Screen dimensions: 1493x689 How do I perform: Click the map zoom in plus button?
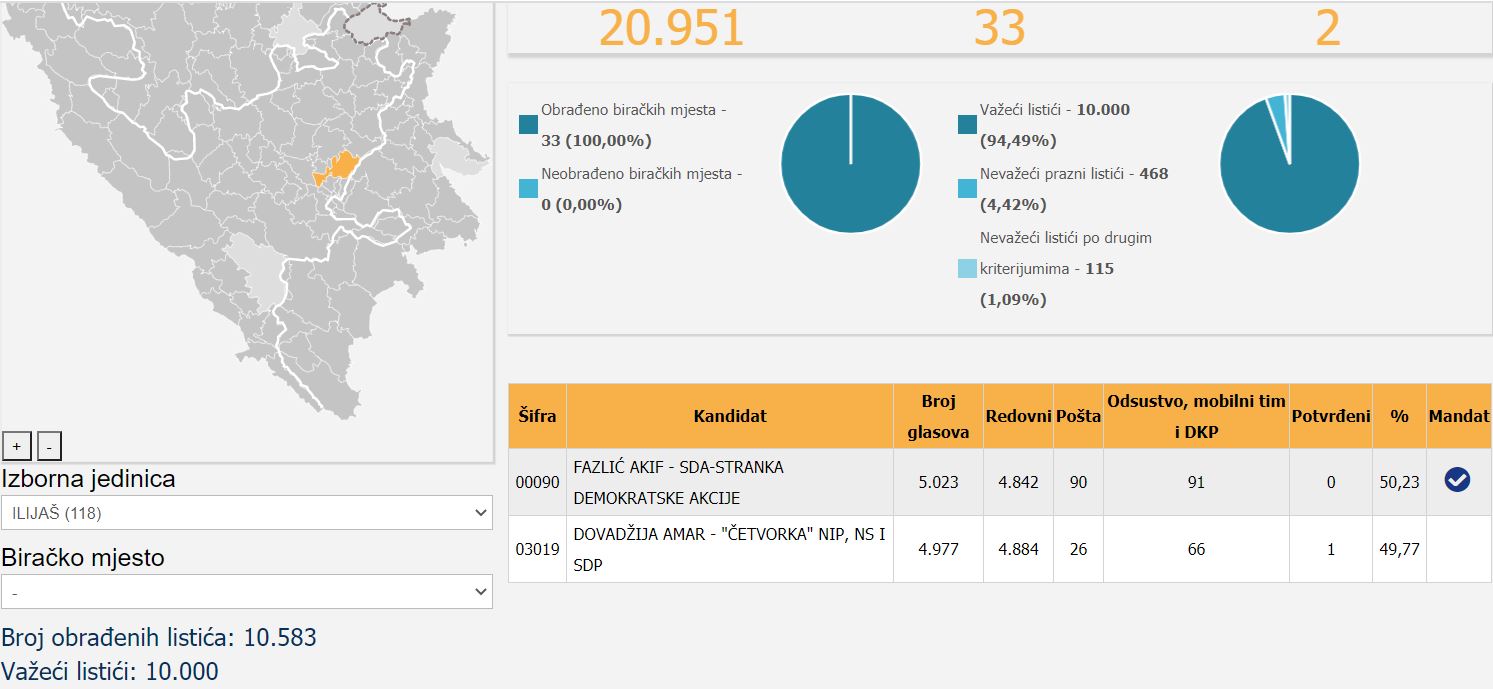point(16,446)
